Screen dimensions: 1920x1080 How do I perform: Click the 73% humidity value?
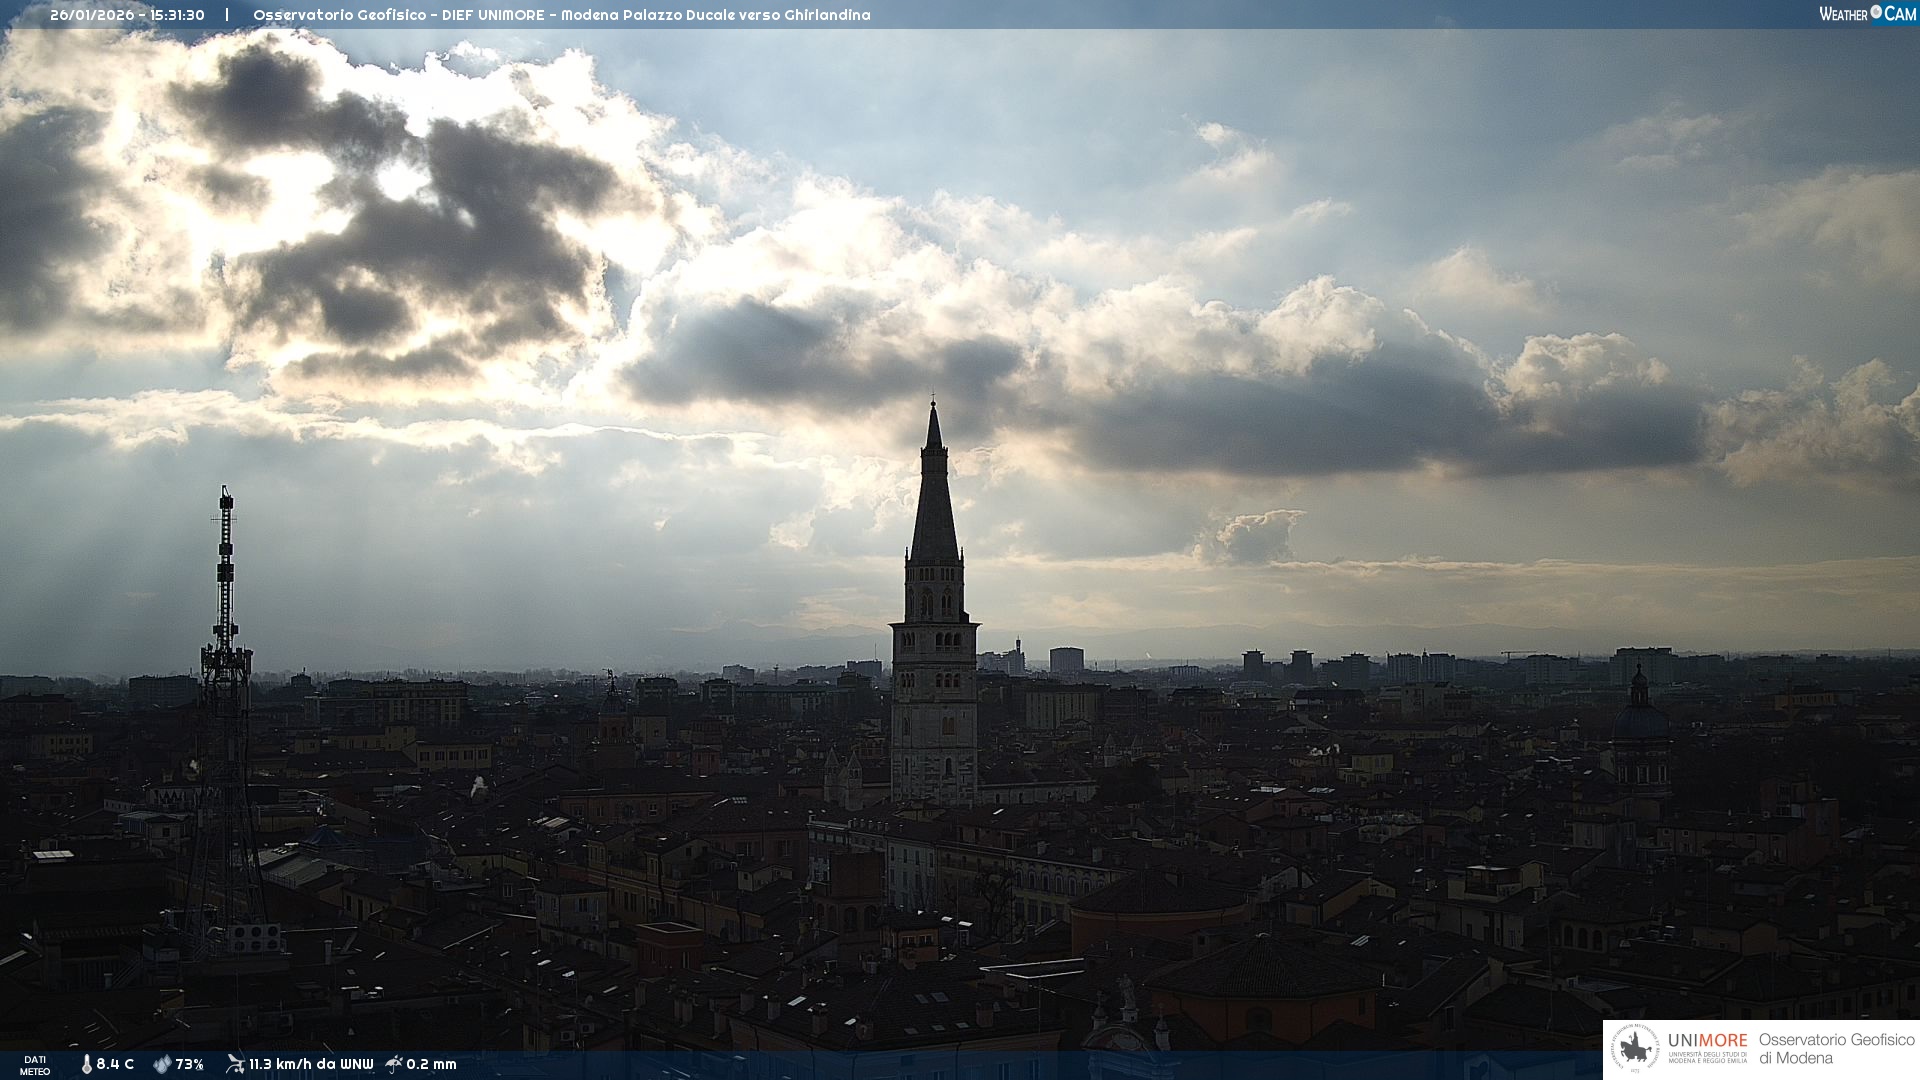(189, 1064)
